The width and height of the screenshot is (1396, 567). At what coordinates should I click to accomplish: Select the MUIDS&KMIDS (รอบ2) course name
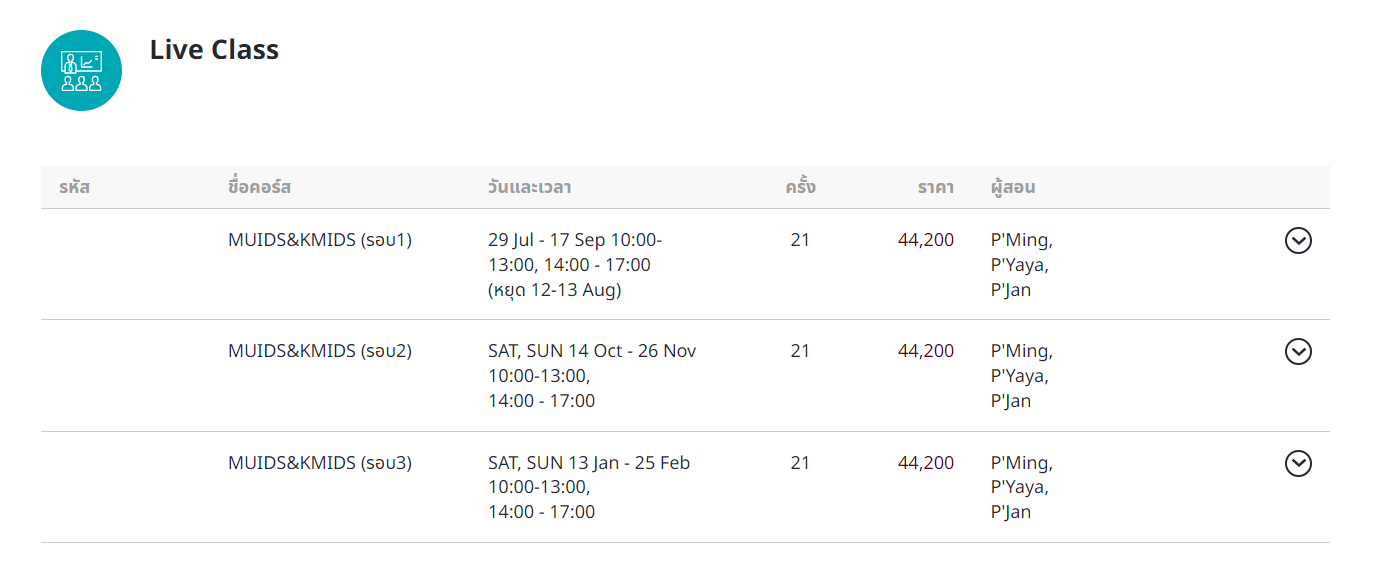pyautogui.click(x=320, y=351)
